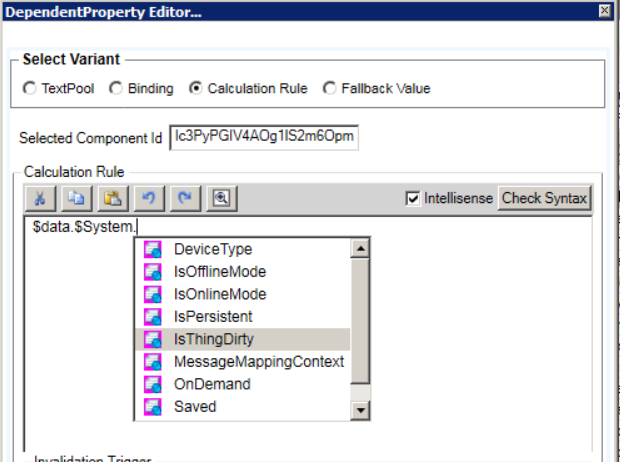
Task: Click the Selected Component Id field
Action: [x=264, y=137]
